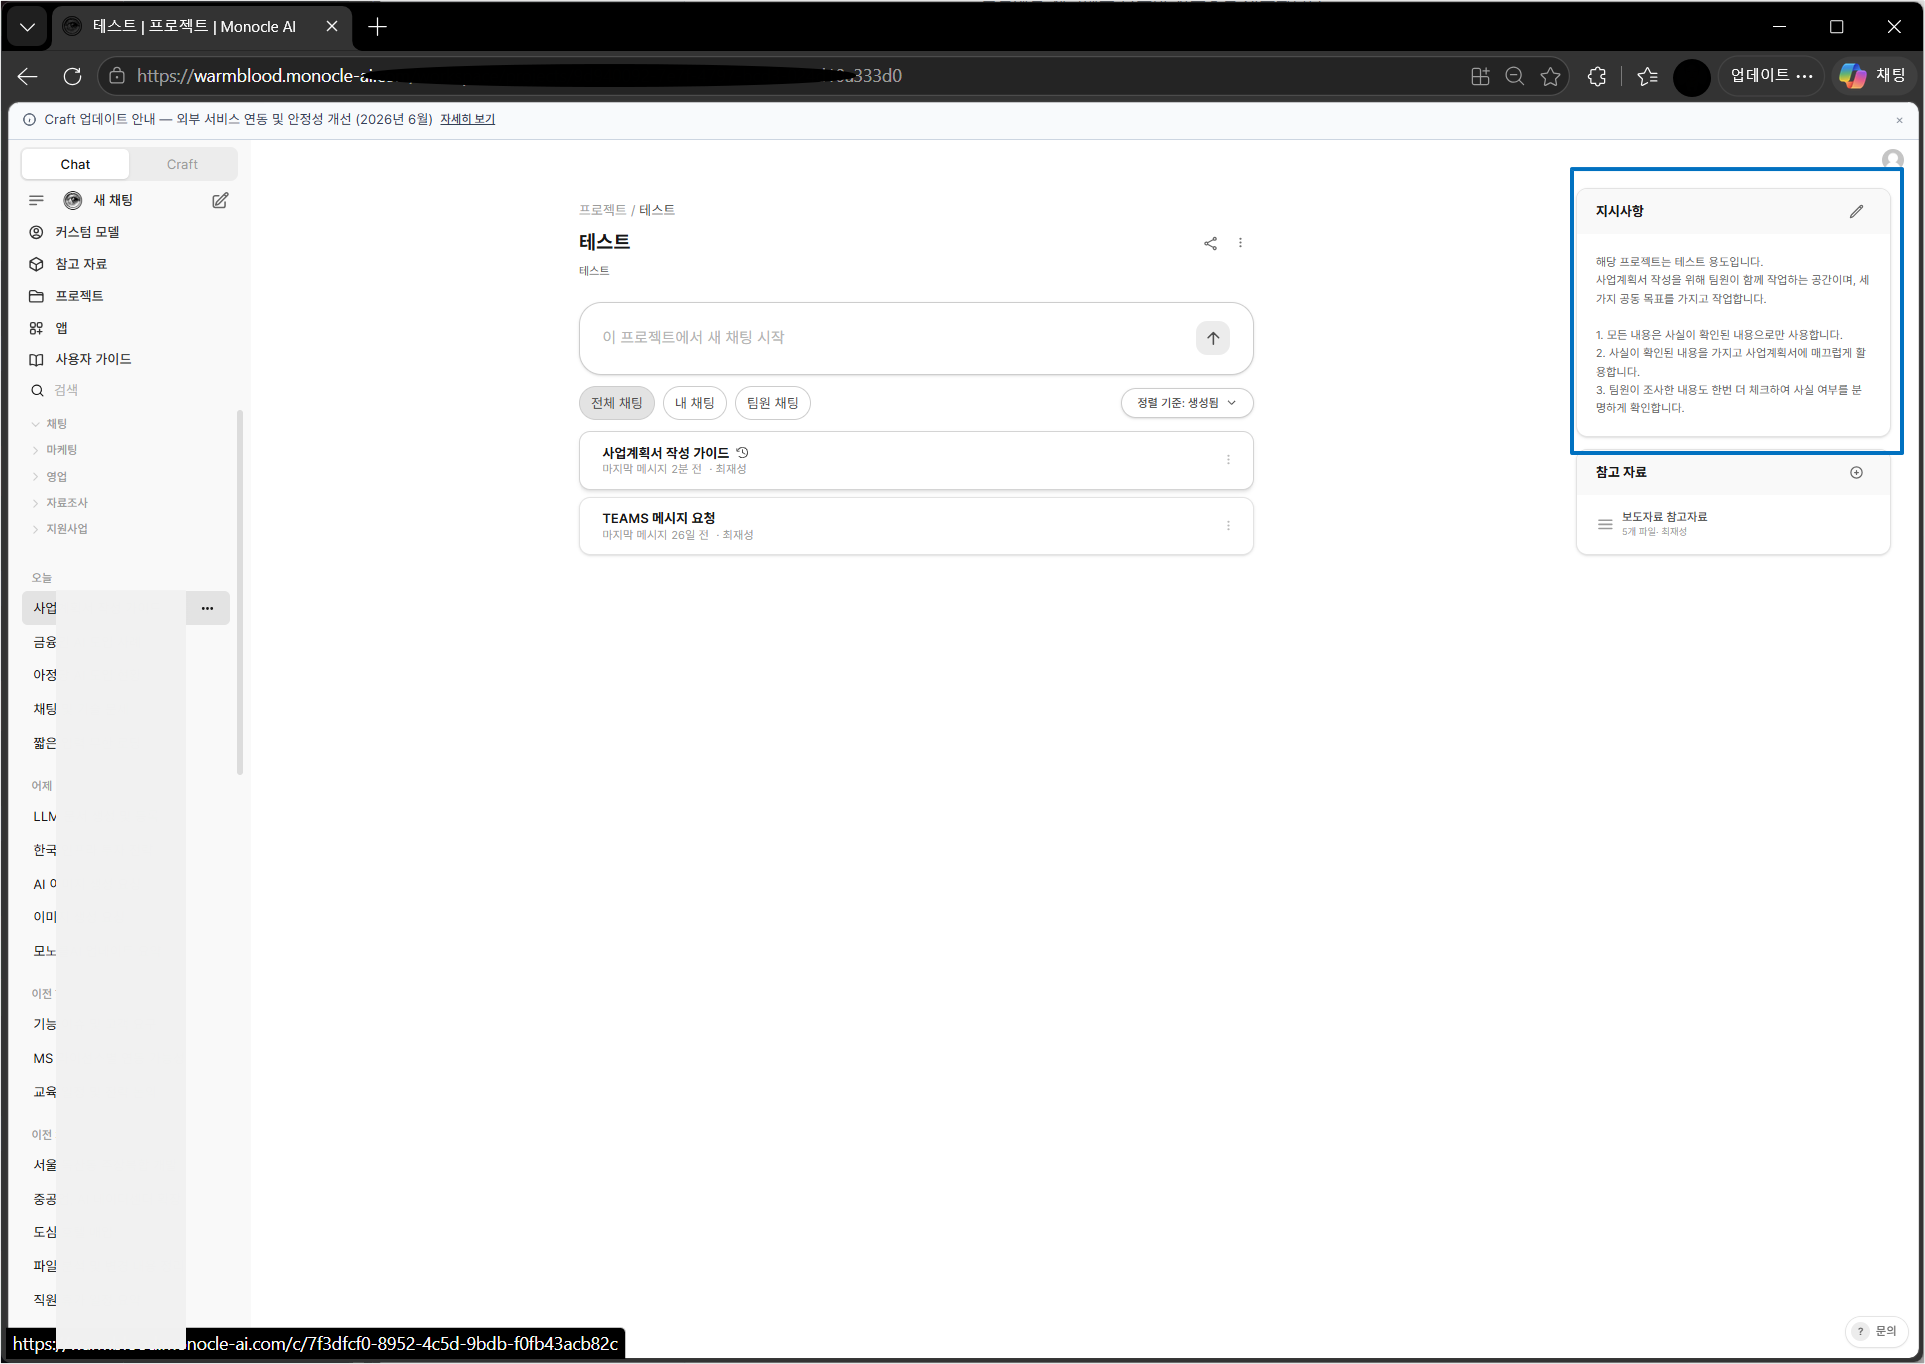Open a new browser tab
The height and width of the screenshot is (1364, 1925).
click(x=377, y=27)
